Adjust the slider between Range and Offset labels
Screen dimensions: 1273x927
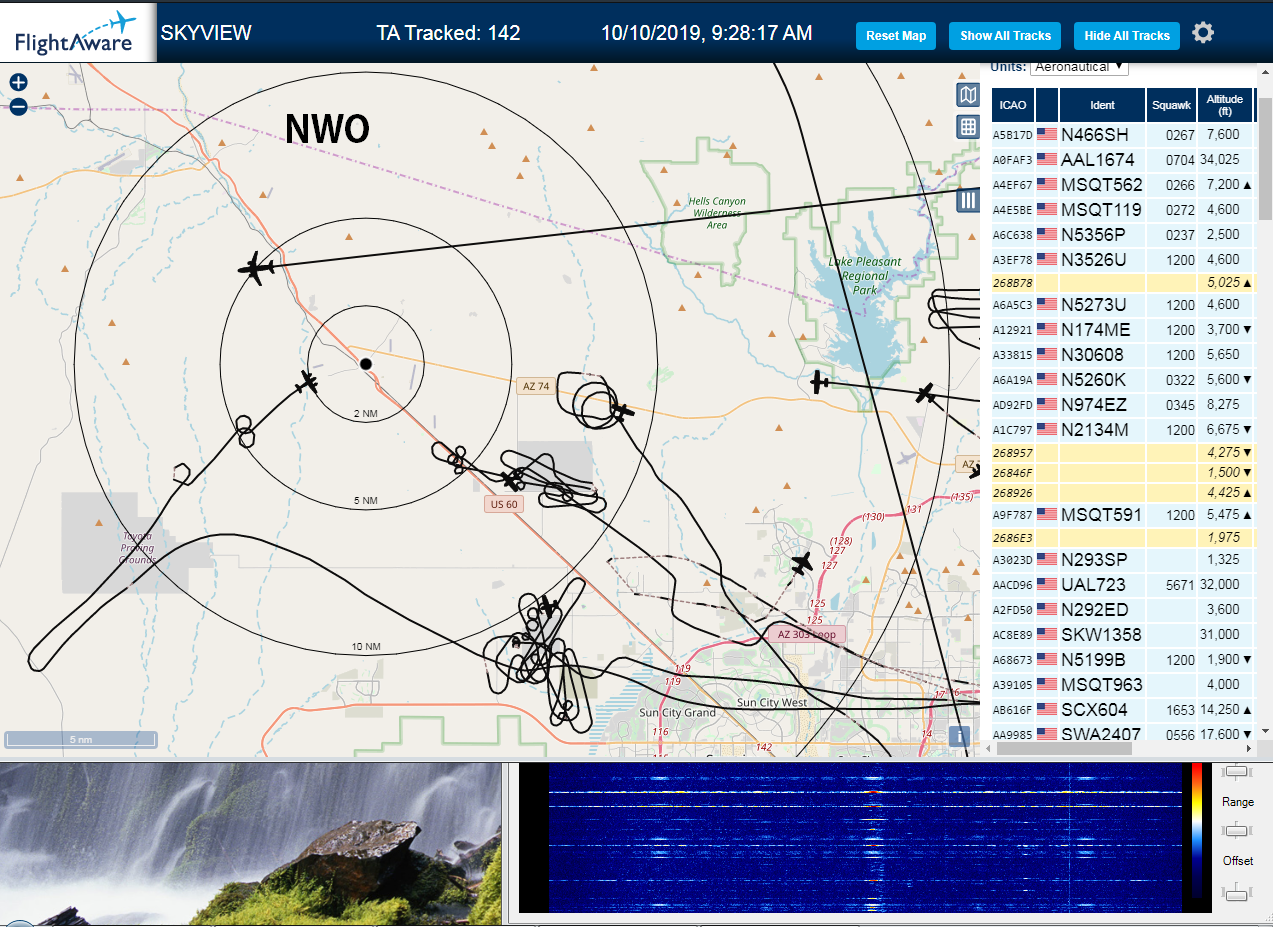click(x=1237, y=831)
